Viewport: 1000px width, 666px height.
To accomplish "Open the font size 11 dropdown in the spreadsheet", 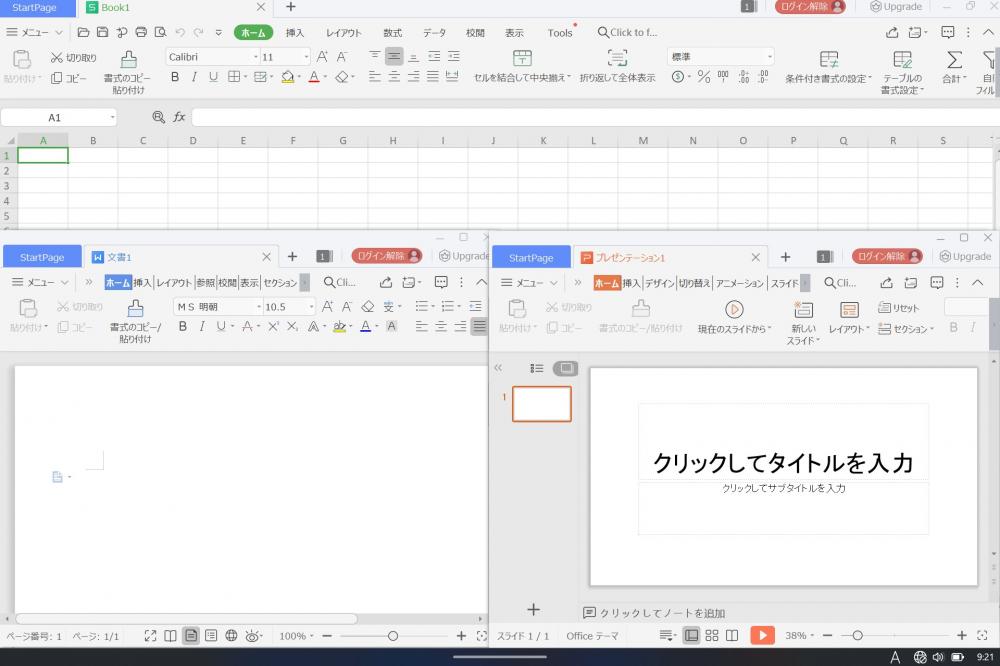I will click(306, 57).
